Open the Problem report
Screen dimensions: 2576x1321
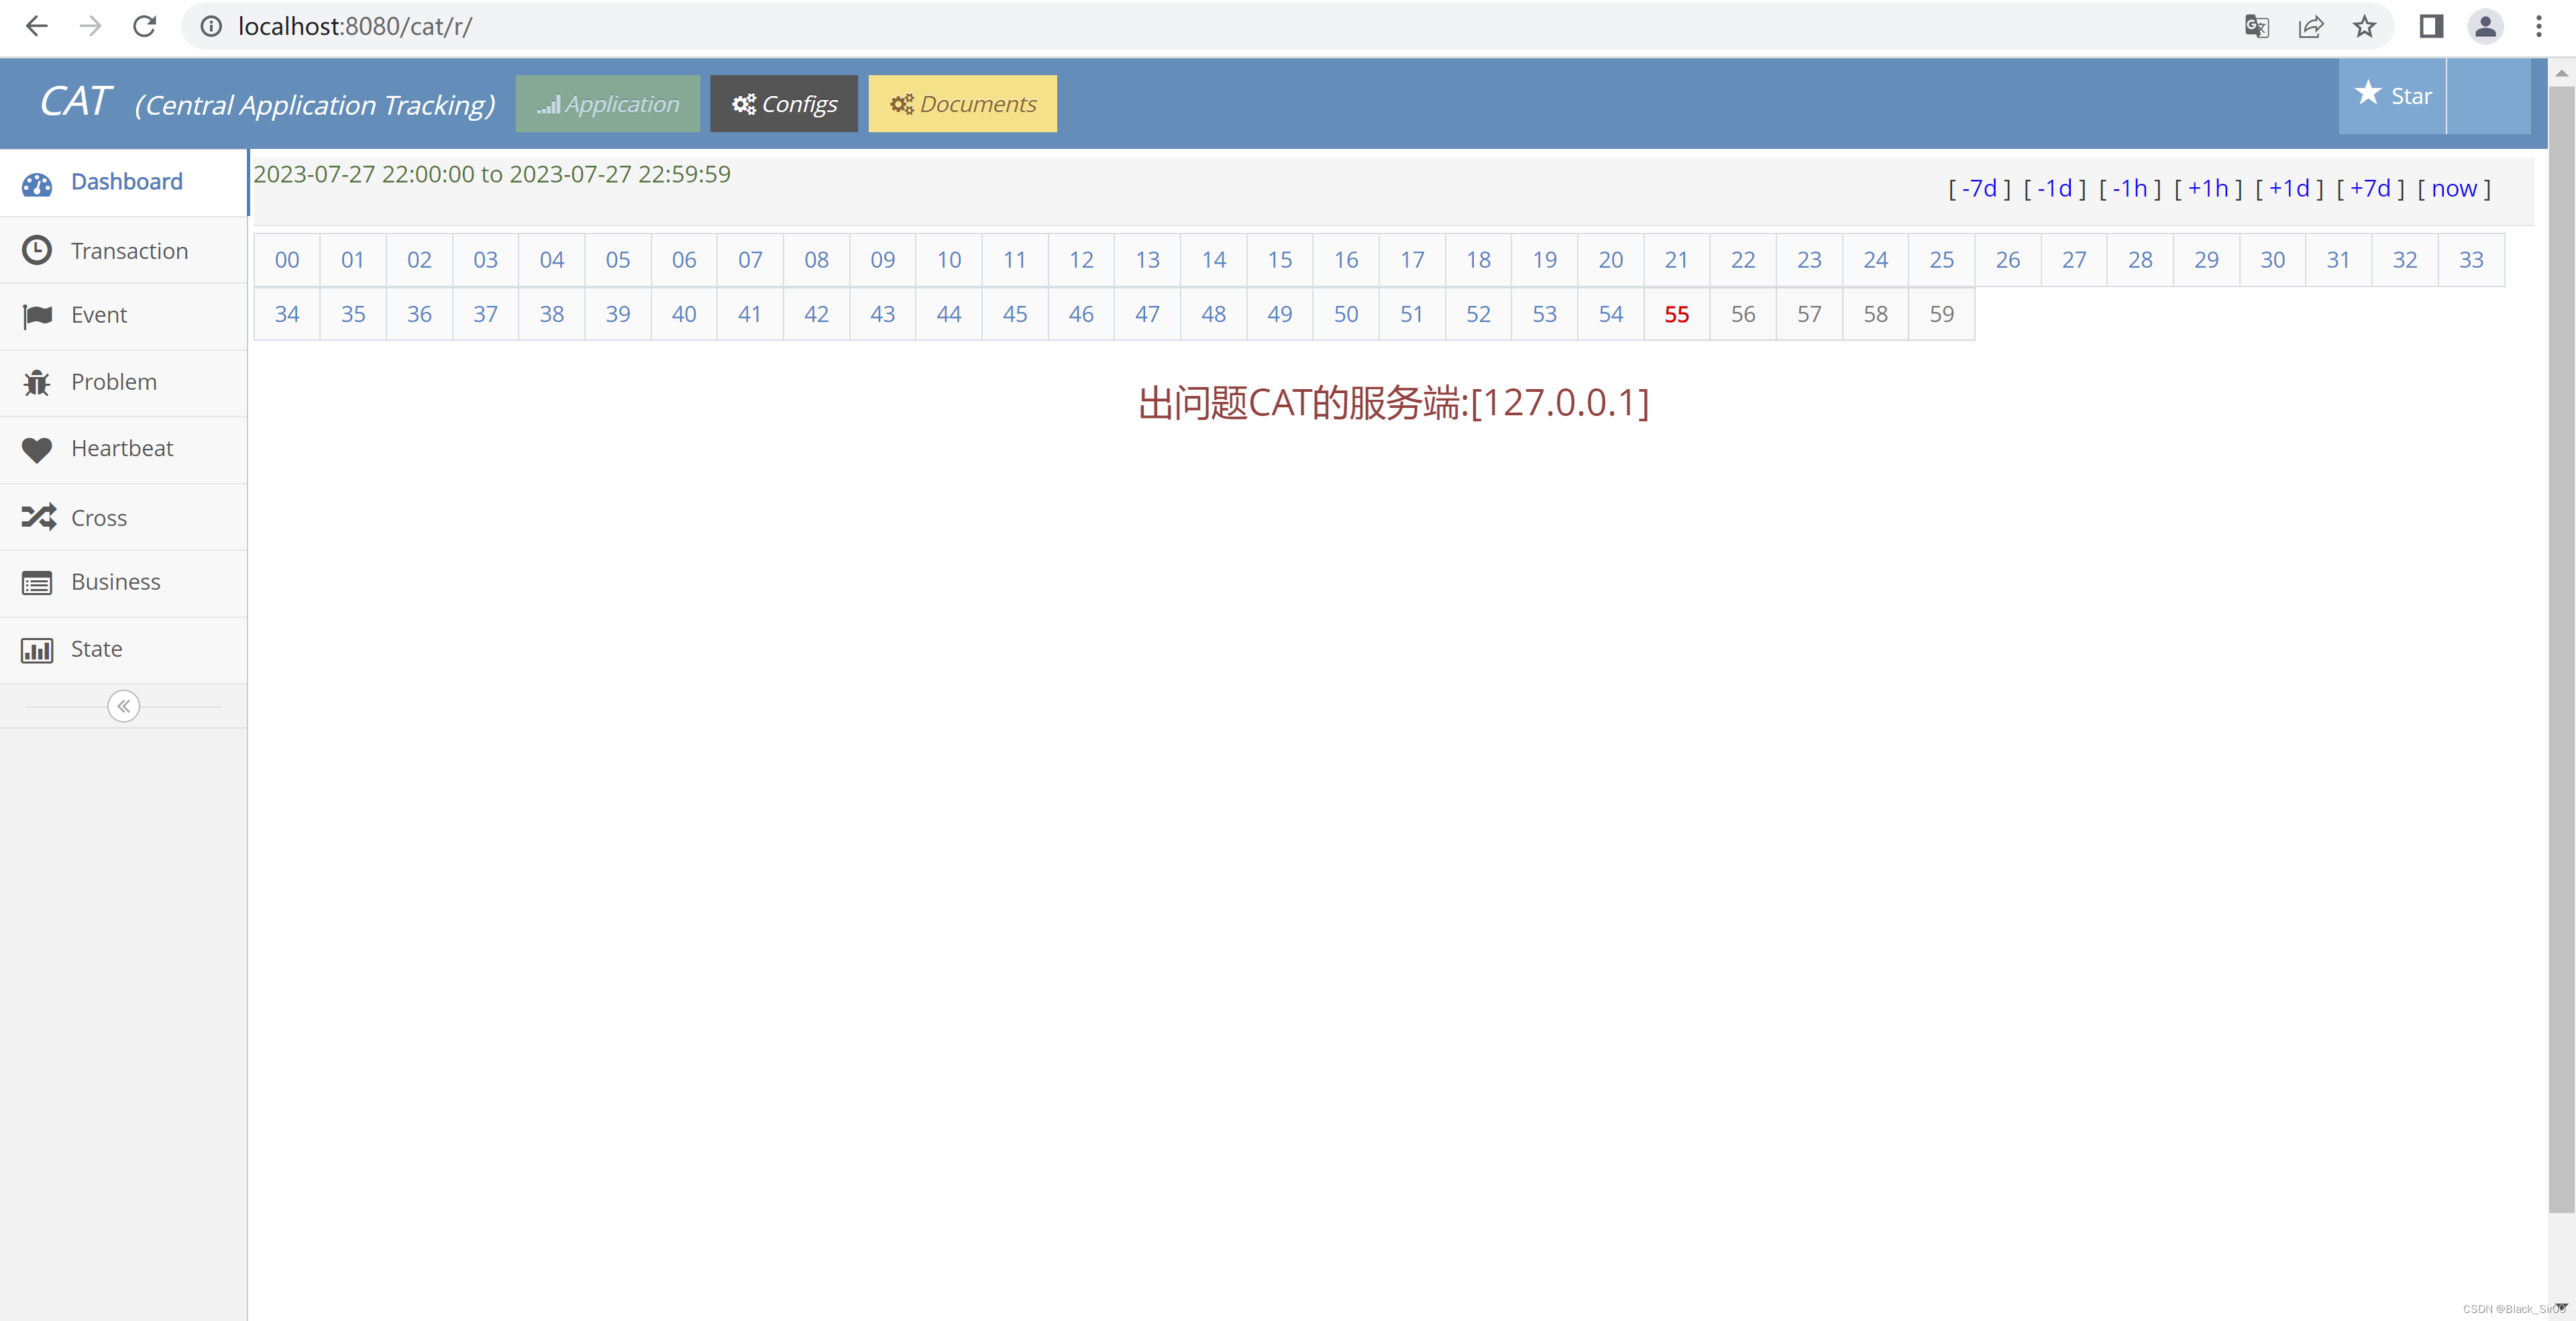click(113, 381)
